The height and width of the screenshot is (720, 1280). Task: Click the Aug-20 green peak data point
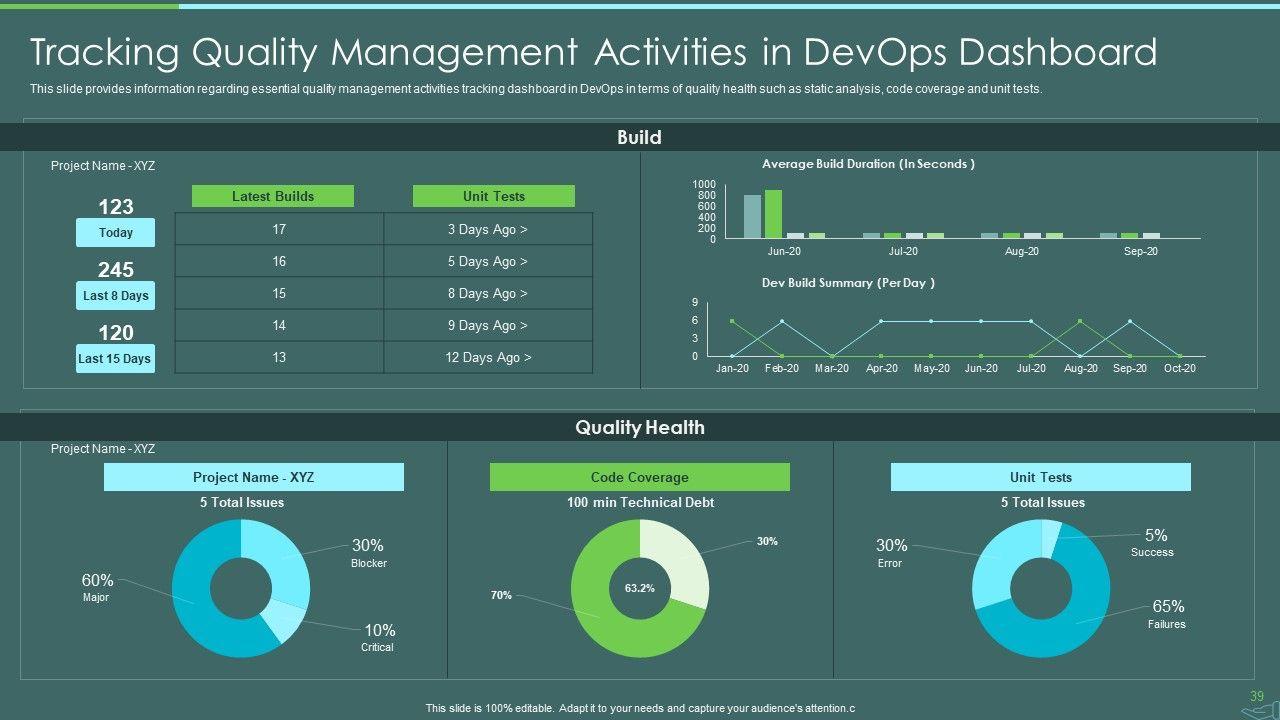pyautogui.click(x=1080, y=321)
